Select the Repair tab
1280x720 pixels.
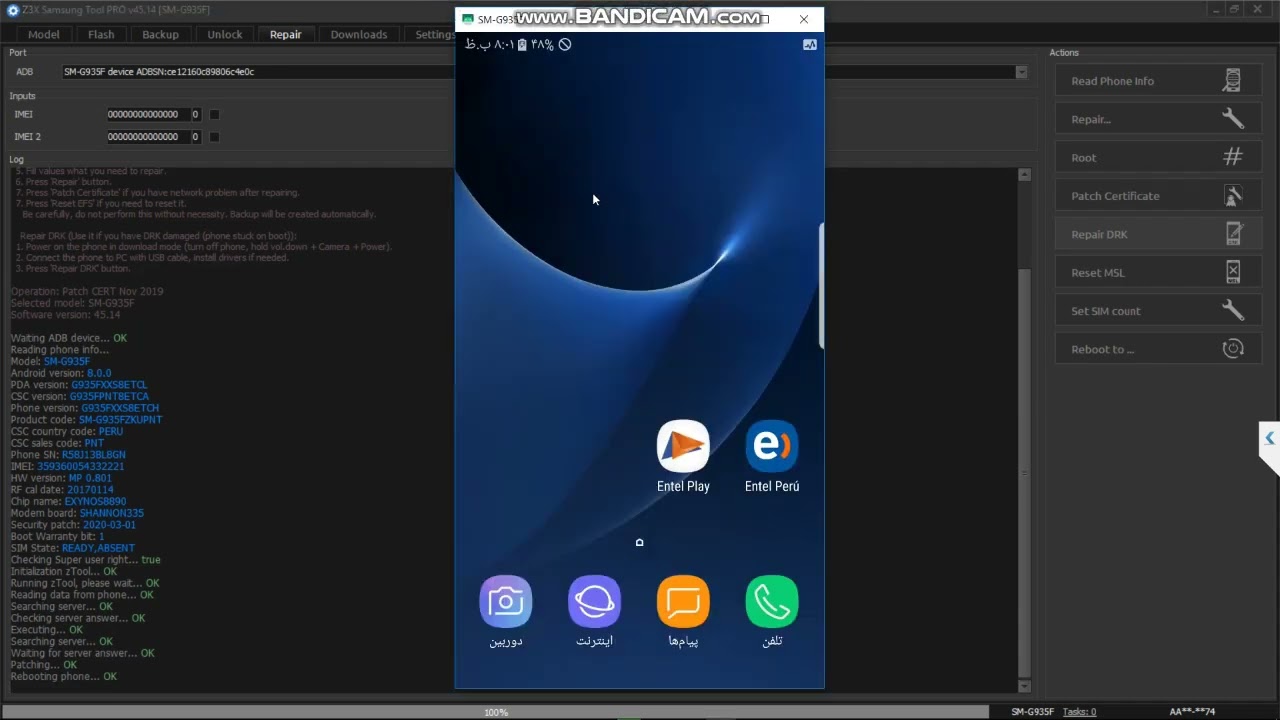click(x=285, y=34)
